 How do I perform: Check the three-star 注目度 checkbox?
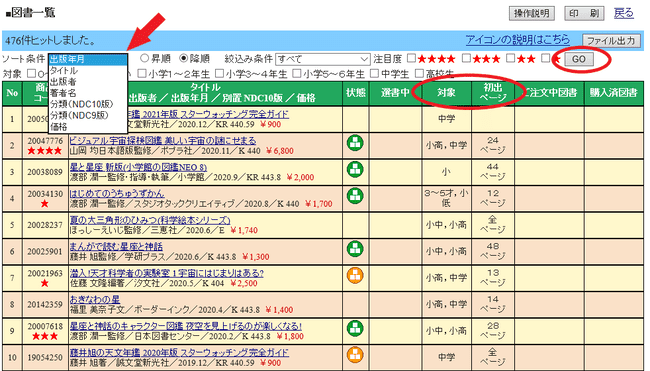pos(466,58)
